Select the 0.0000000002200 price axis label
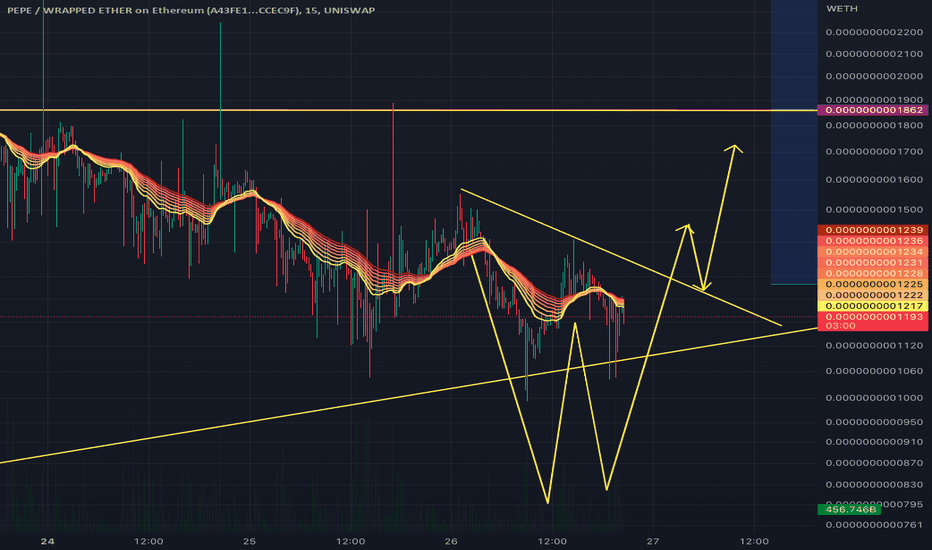Screen dimensions: 932x550 [x=874, y=32]
